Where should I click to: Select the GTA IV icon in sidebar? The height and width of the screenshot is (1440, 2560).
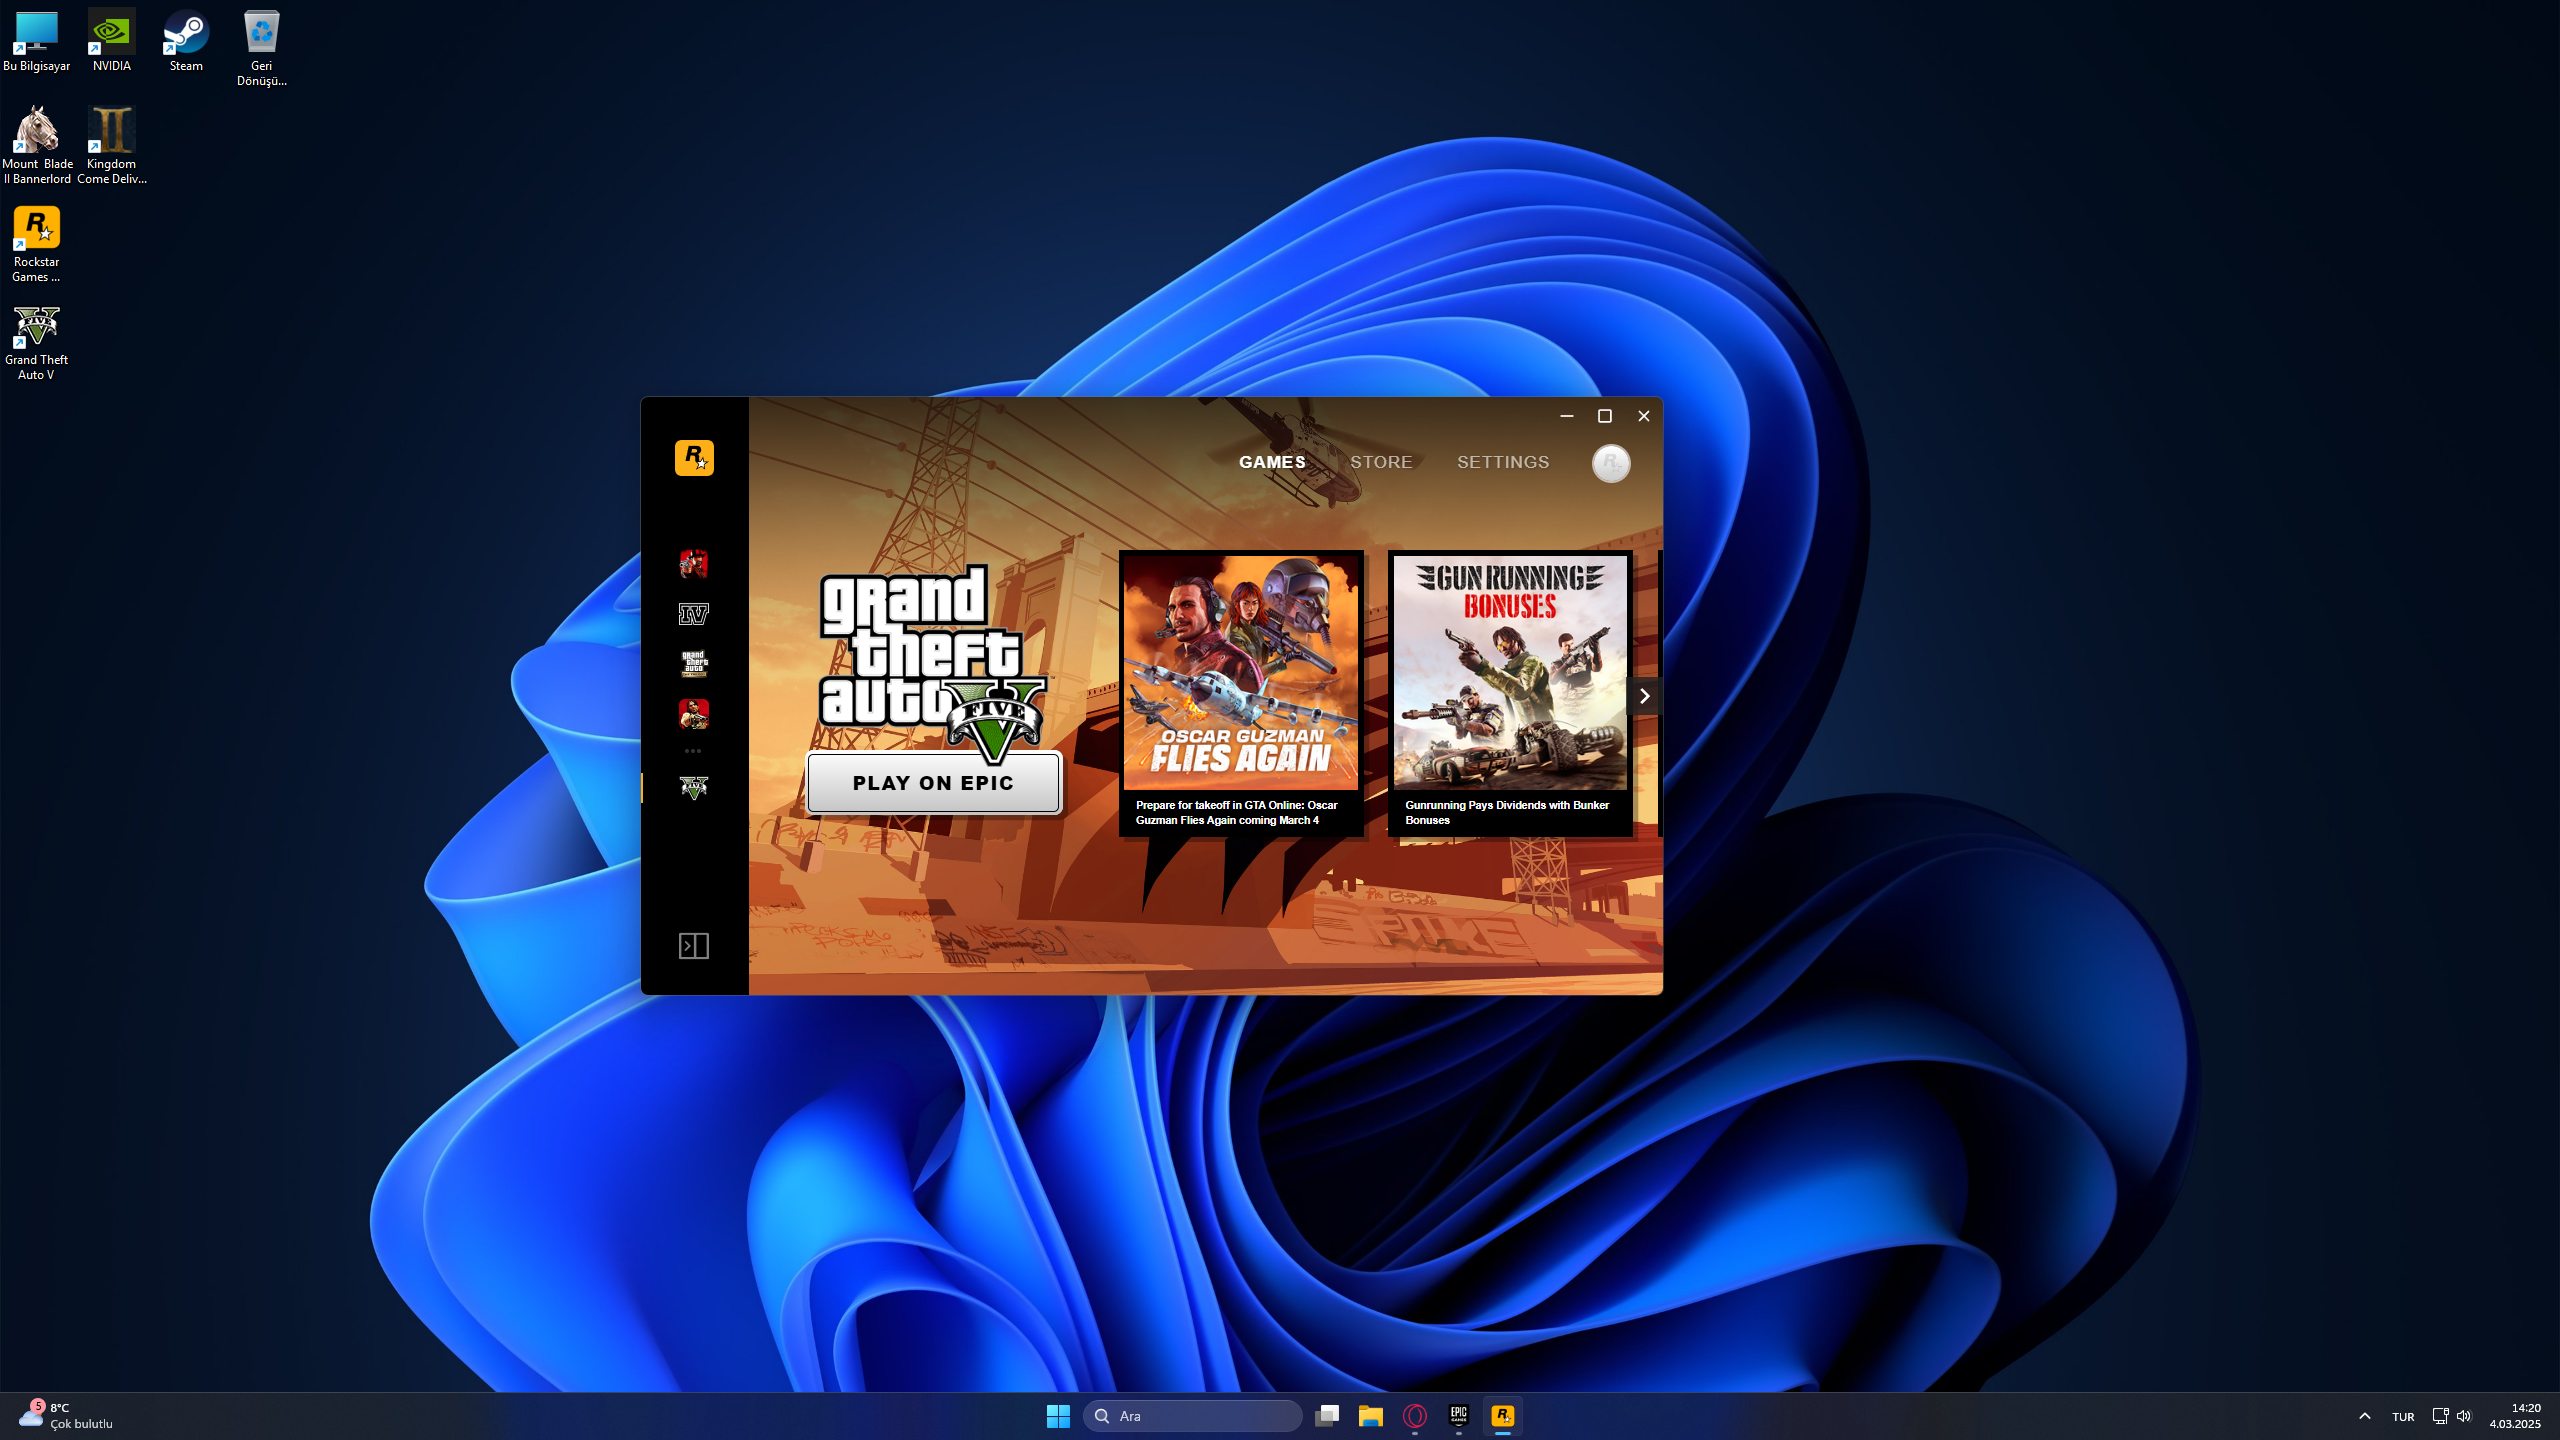pyautogui.click(x=694, y=614)
